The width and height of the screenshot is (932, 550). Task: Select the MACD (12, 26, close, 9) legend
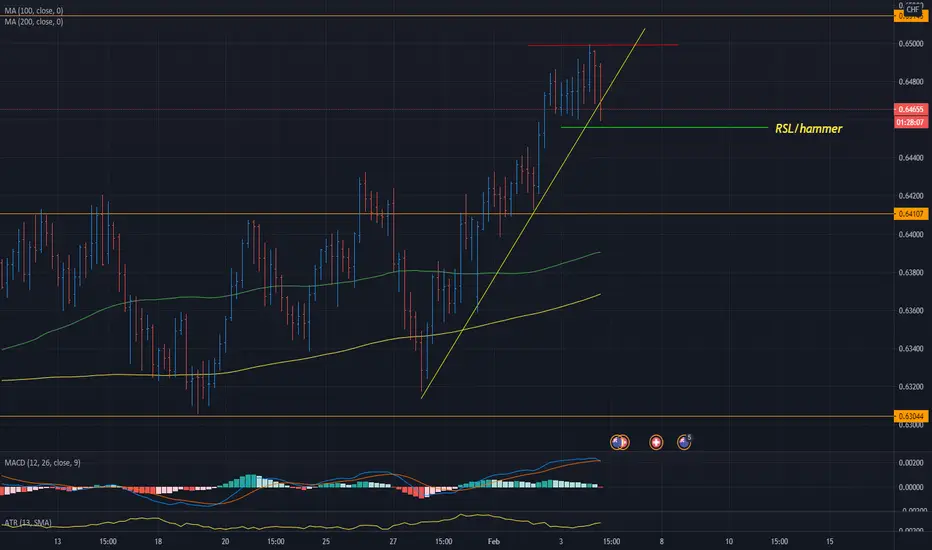coord(42,463)
